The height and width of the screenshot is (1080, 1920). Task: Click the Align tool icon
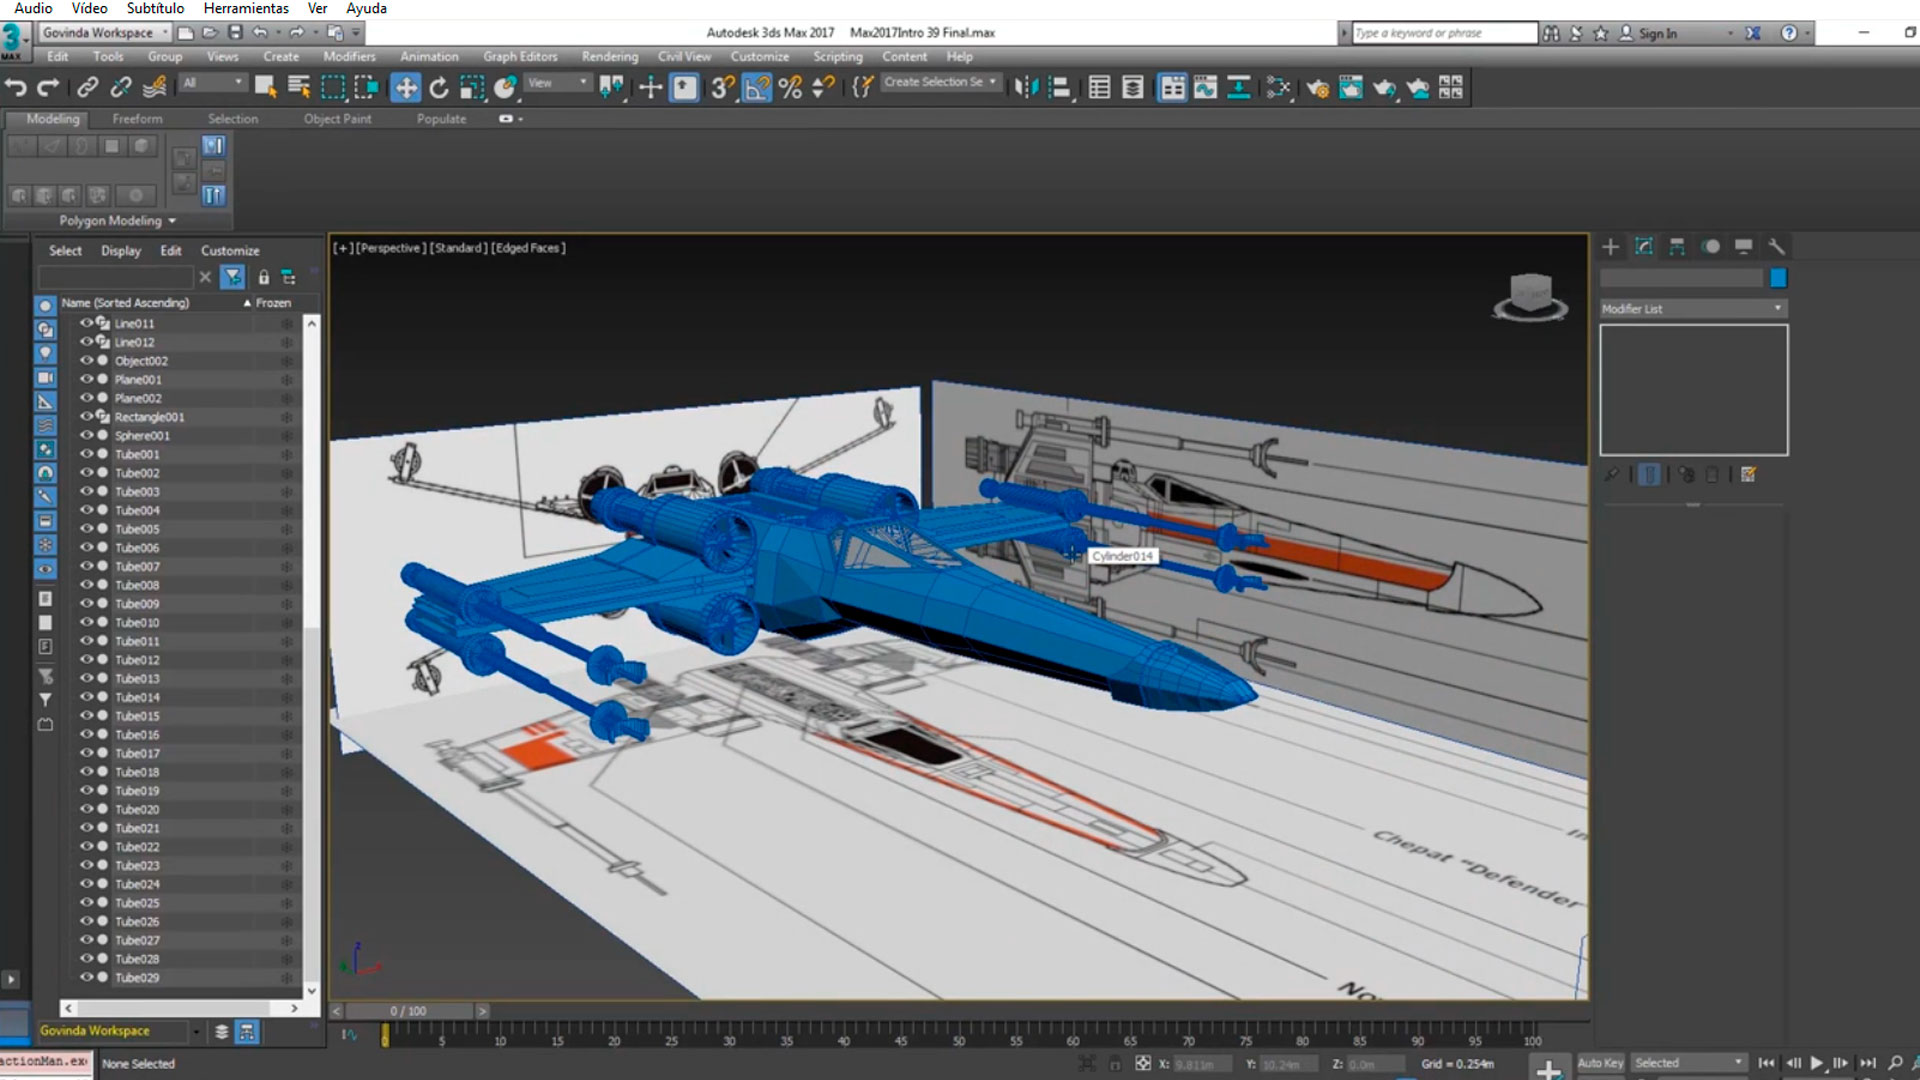pyautogui.click(x=1060, y=88)
